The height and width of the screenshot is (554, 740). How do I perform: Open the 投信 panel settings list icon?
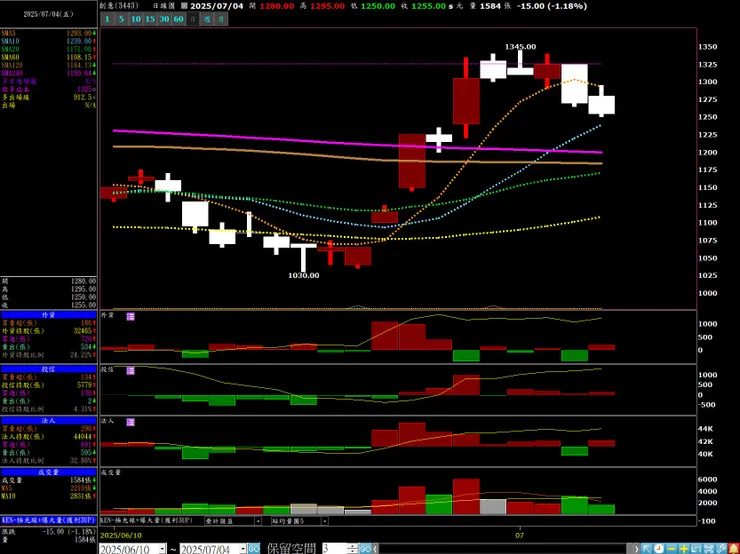pos(131,371)
